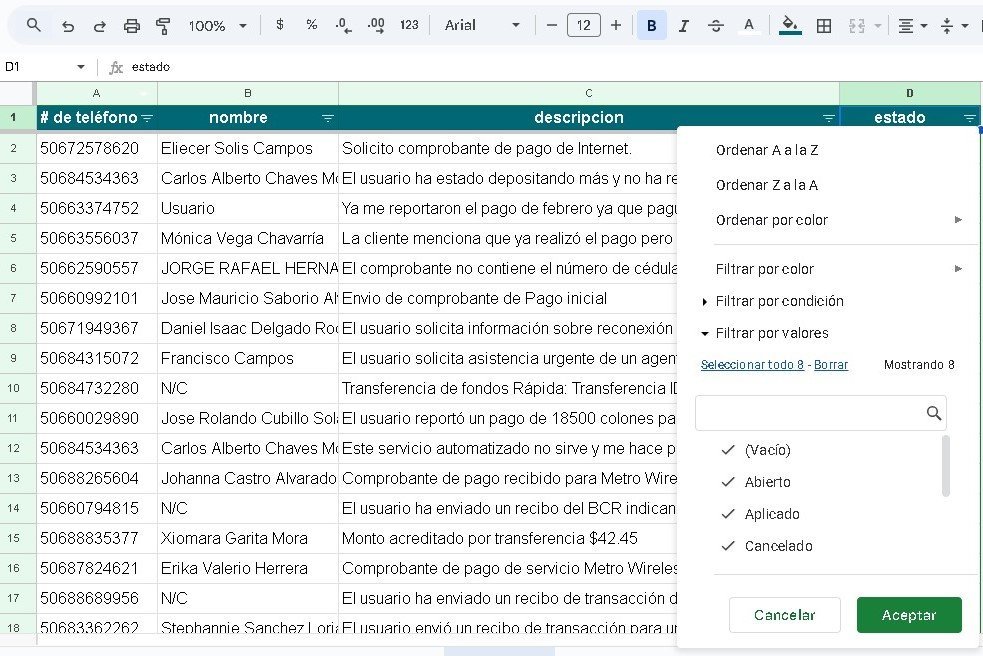
Task: Toggle bold formatting
Action: (652, 26)
